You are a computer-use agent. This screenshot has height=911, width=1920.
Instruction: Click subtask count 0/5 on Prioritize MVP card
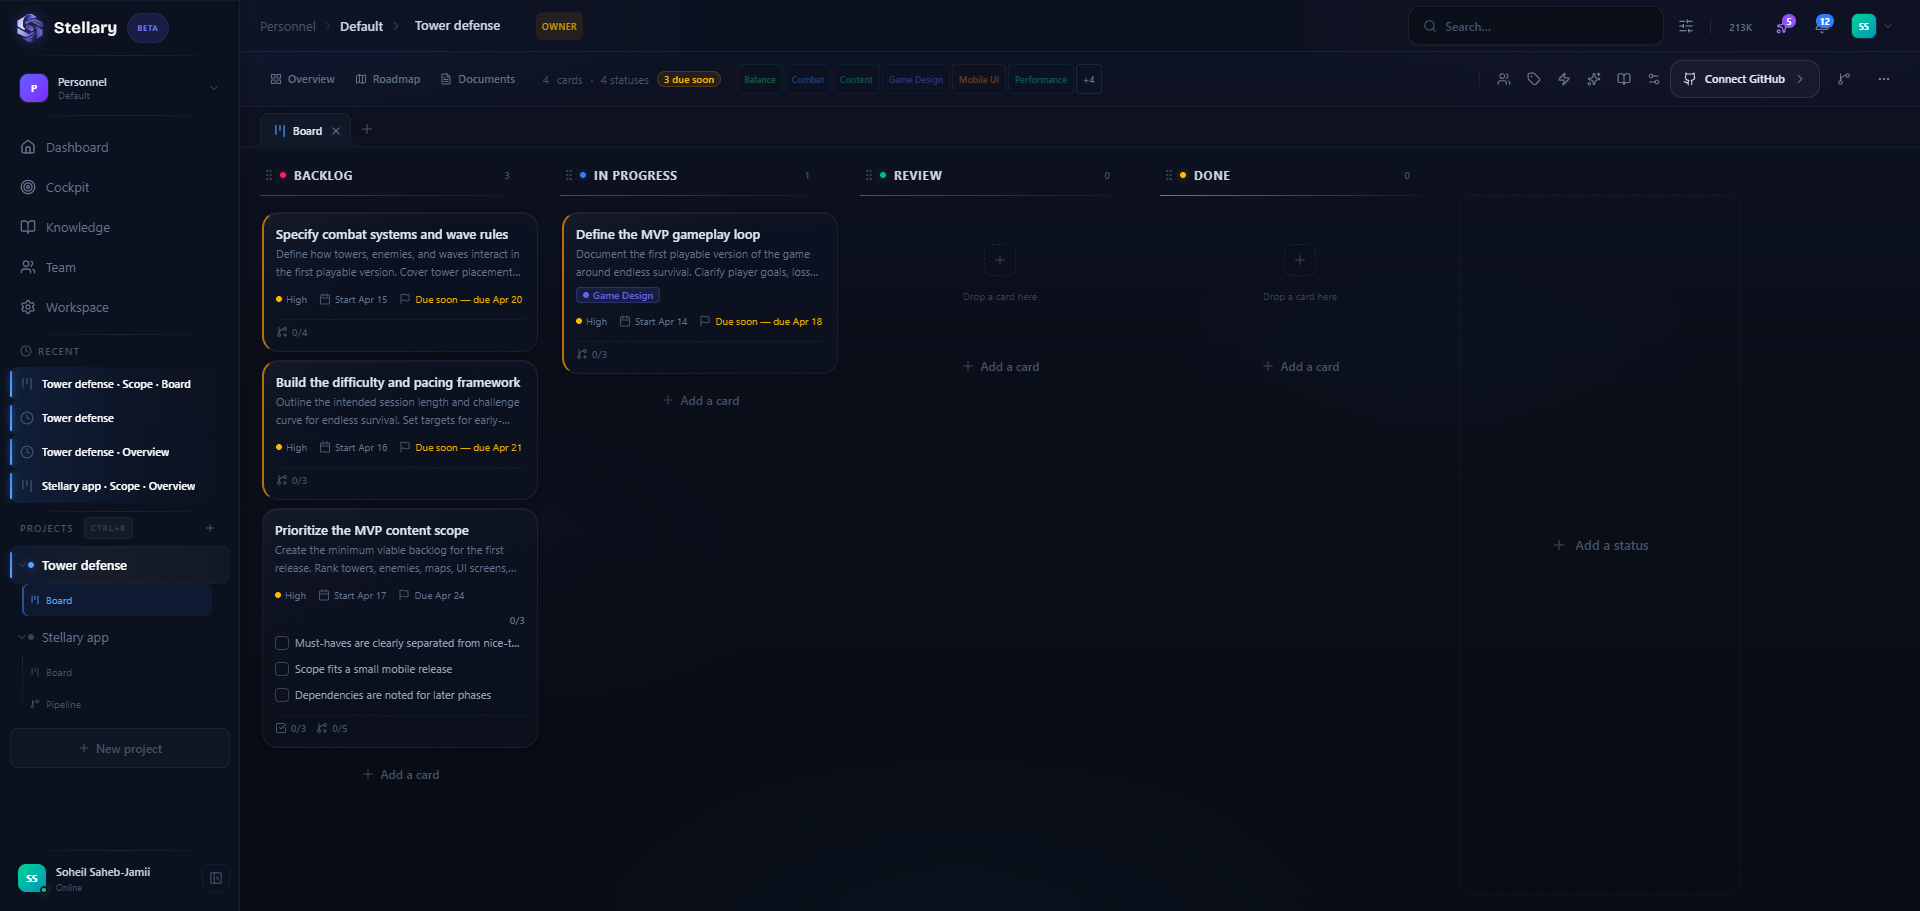pos(332,728)
